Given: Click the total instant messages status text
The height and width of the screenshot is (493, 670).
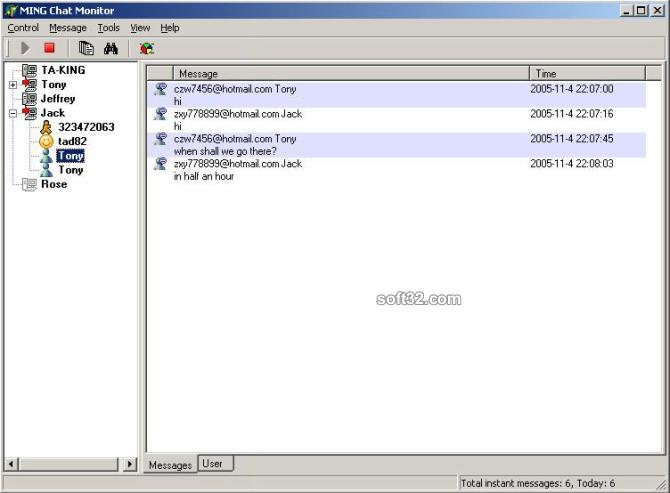Looking at the screenshot, I should [x=538, y=483].
